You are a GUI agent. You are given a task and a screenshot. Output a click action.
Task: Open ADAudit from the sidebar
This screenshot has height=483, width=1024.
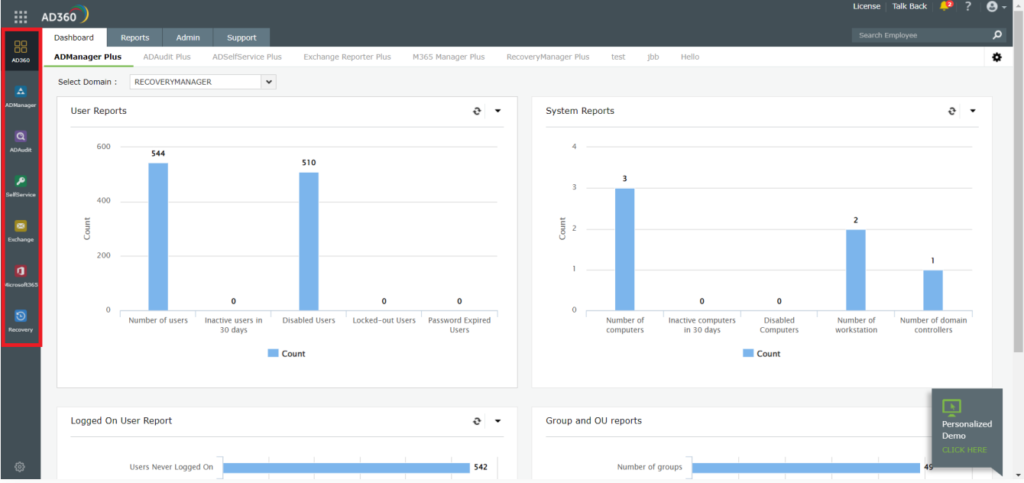(x=20, y=141)
